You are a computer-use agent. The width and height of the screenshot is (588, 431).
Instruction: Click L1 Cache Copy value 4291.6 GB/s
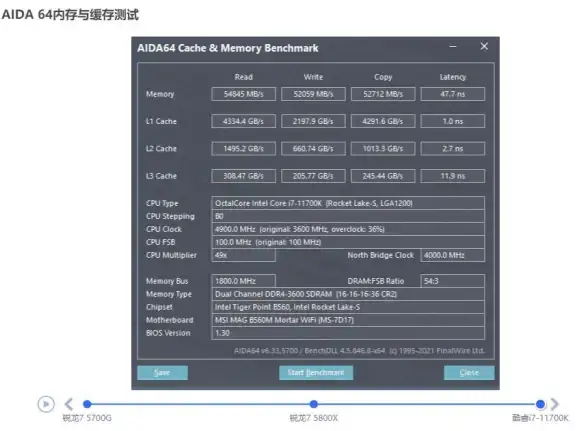pos(383,121)
